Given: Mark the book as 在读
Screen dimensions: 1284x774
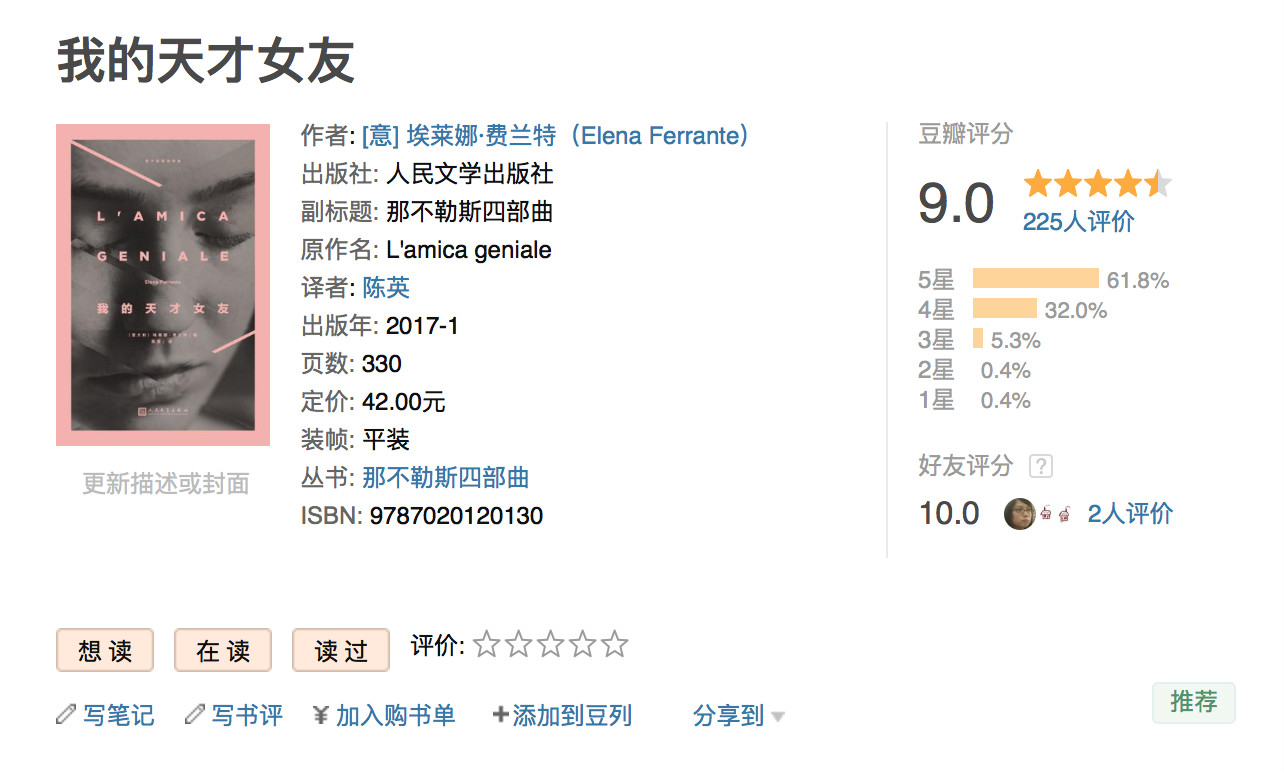Looking at the screenshot, I should coord(223,651).
